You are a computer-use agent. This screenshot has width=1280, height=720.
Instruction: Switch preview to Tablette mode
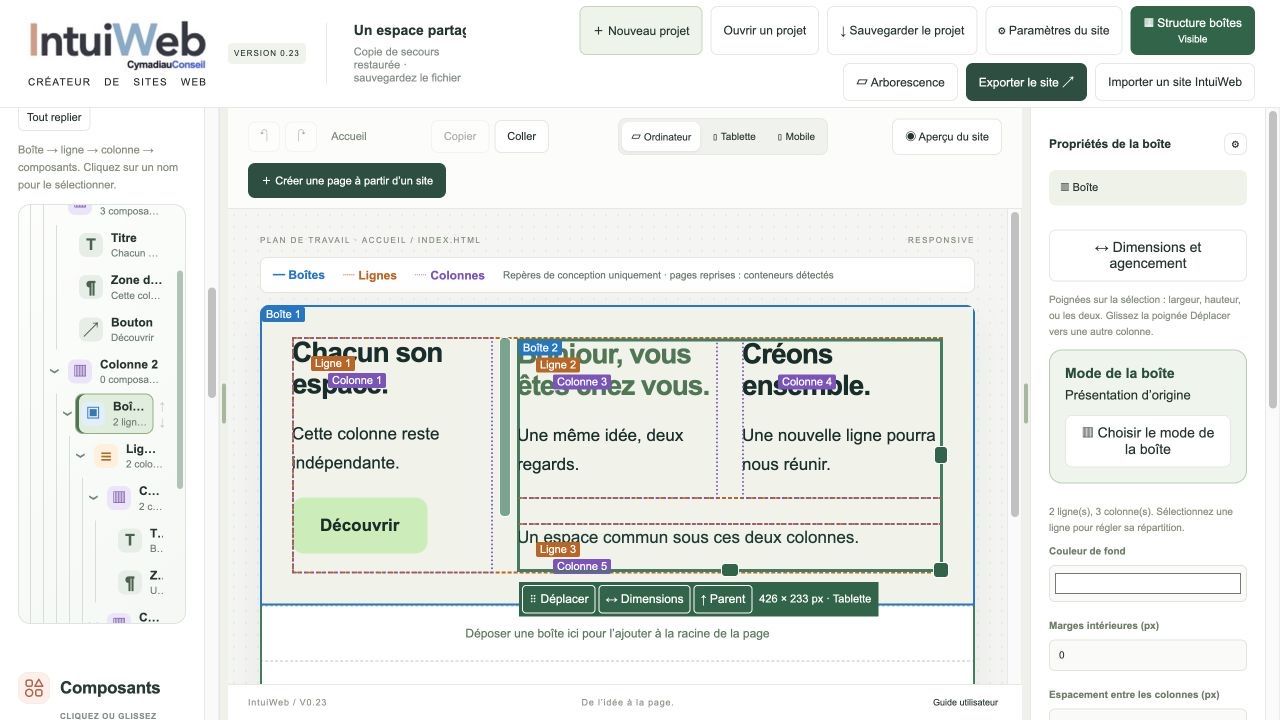(734, 137)
